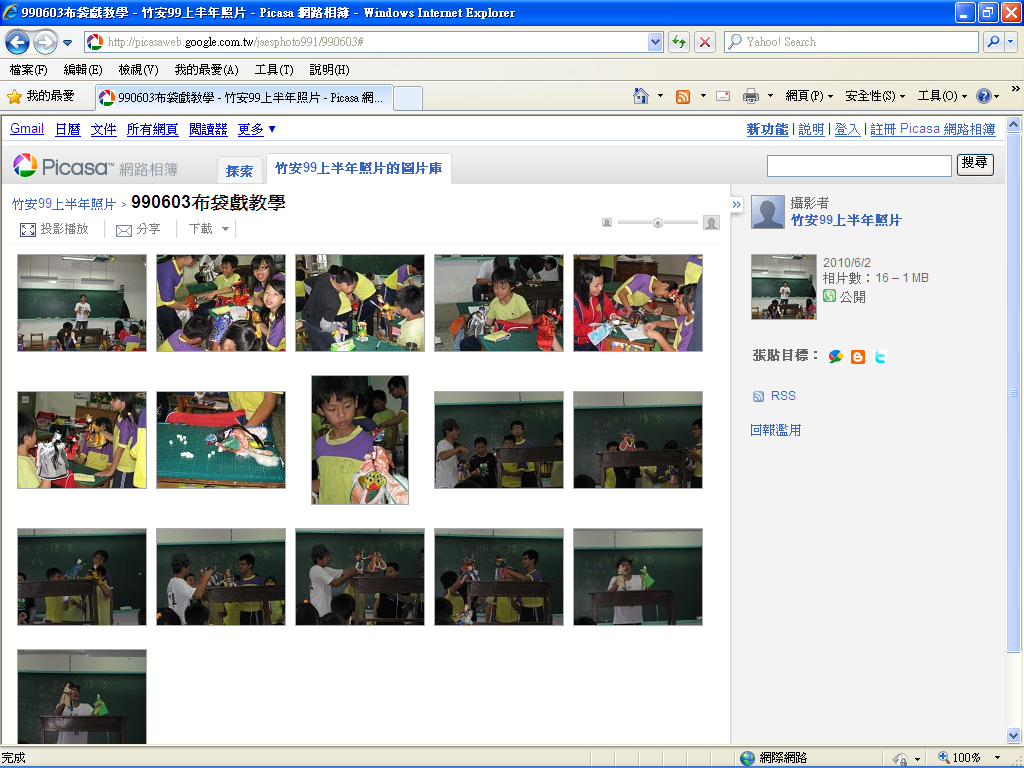Click the slideshow 投影播放 button

click(x=55, y=229)
